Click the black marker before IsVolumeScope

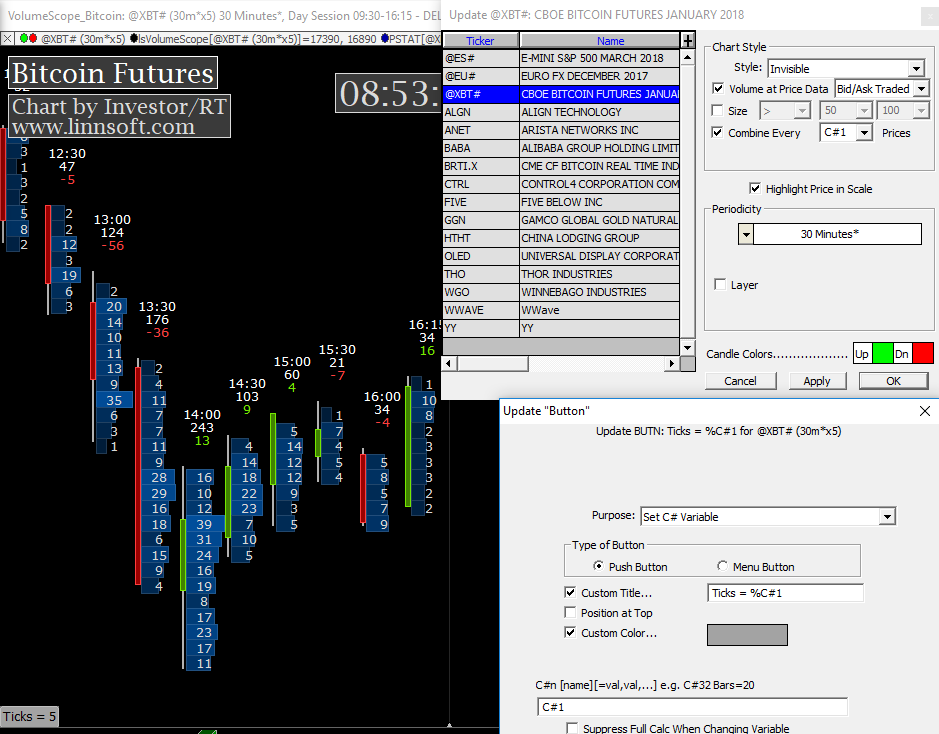133,39
